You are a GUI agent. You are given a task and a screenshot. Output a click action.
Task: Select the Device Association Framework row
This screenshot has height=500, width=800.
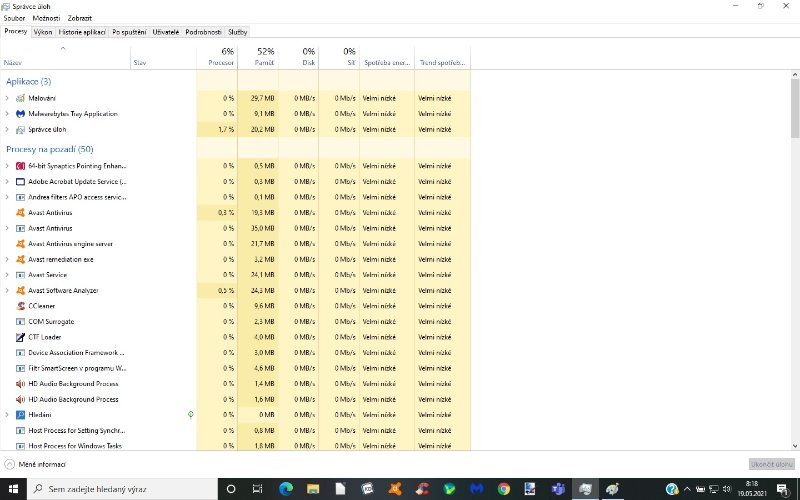[x=235, y=353]
